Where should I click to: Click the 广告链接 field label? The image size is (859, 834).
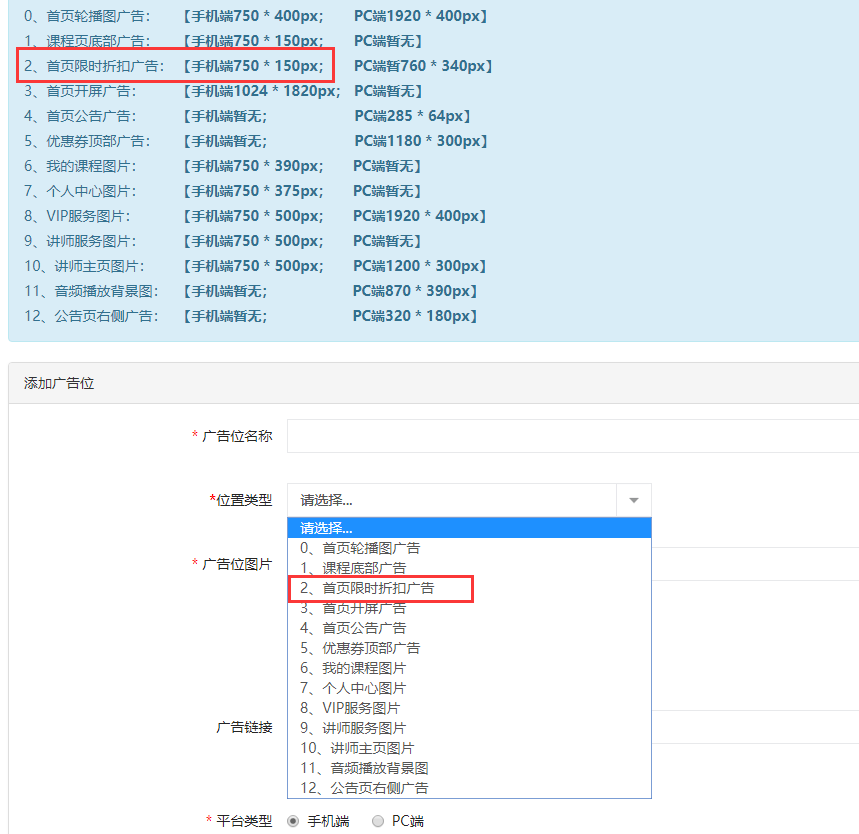click(x=244, y=727)
